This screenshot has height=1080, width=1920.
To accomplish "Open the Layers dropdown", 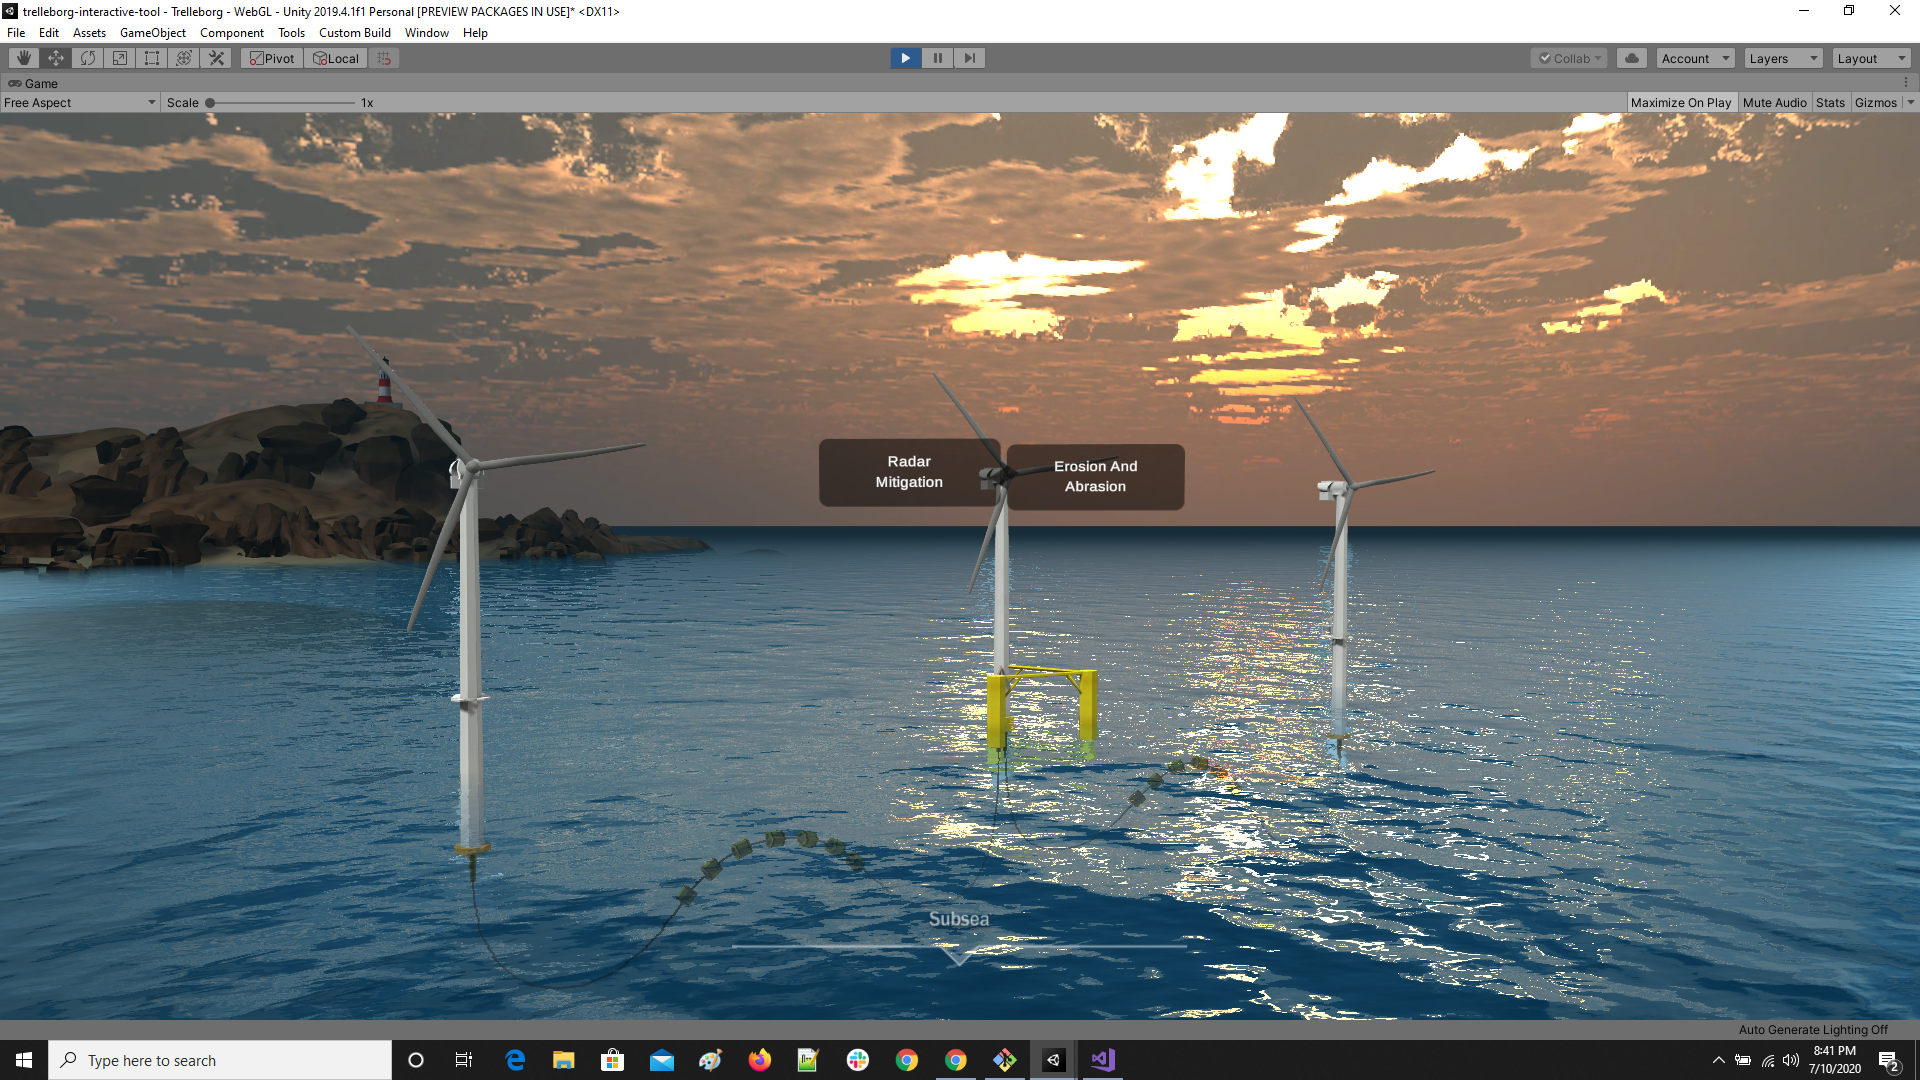I will pyautogui.click(x=1783, y=58).
